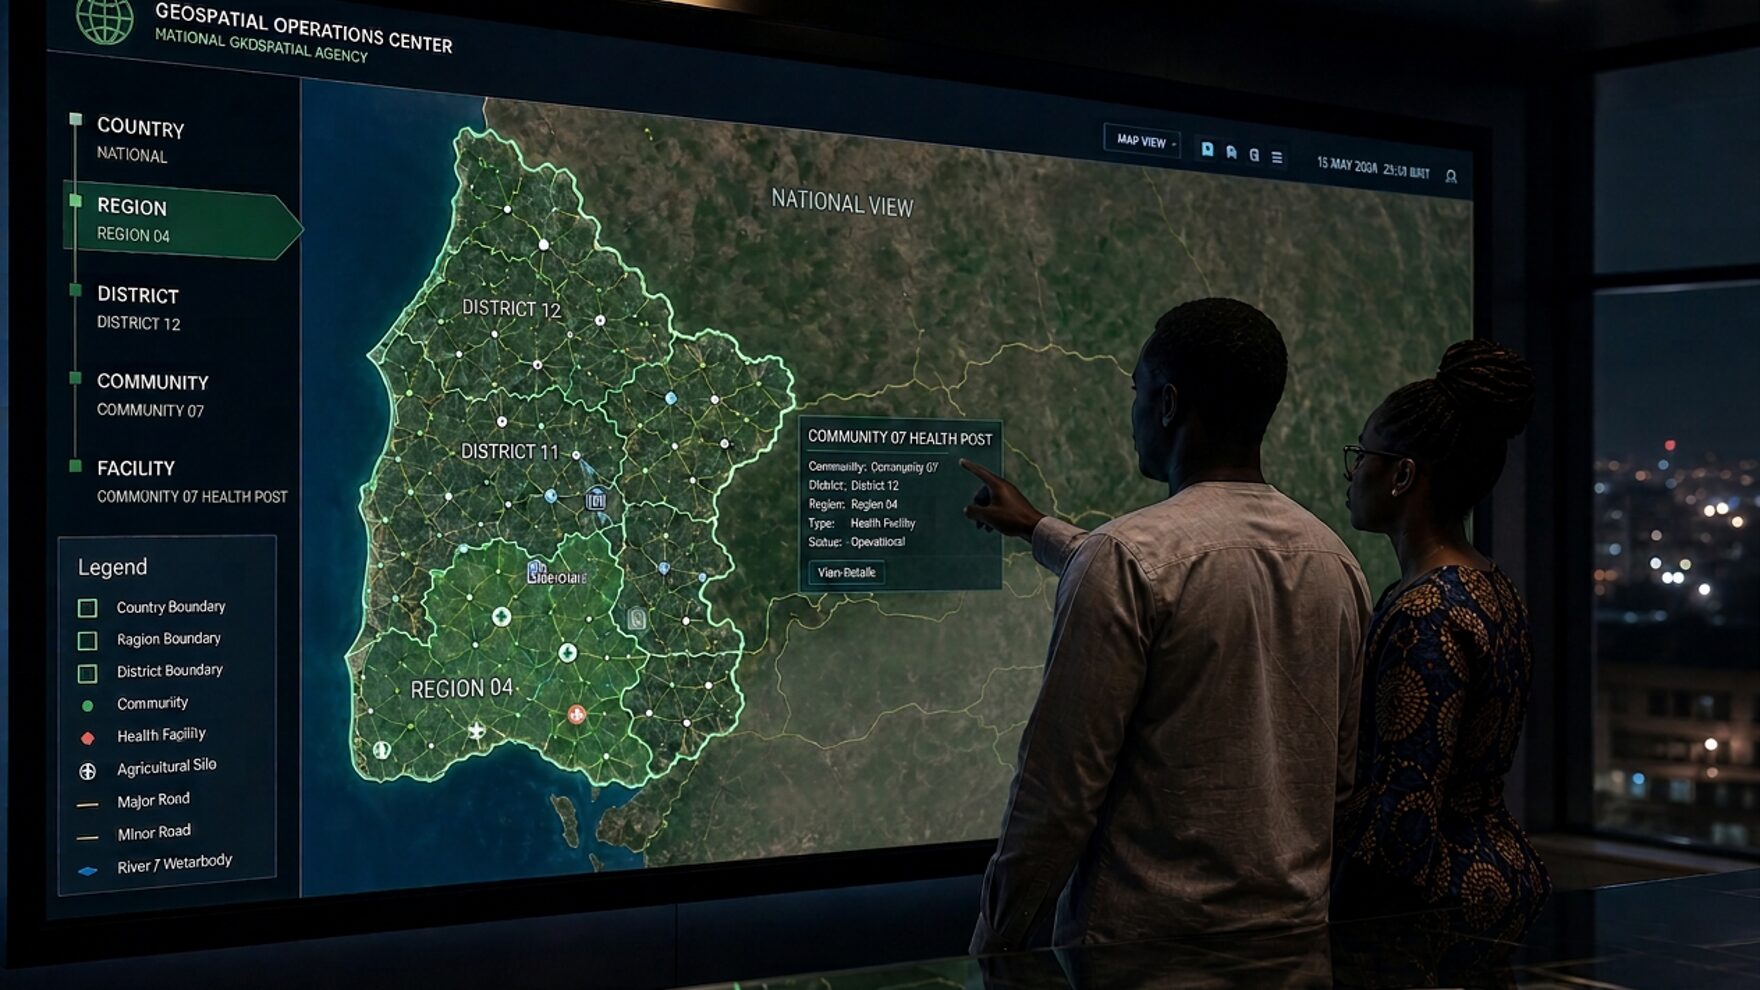Click the River / Waterbody legend label
The image size is (1760, 990).
pos(175,864)
